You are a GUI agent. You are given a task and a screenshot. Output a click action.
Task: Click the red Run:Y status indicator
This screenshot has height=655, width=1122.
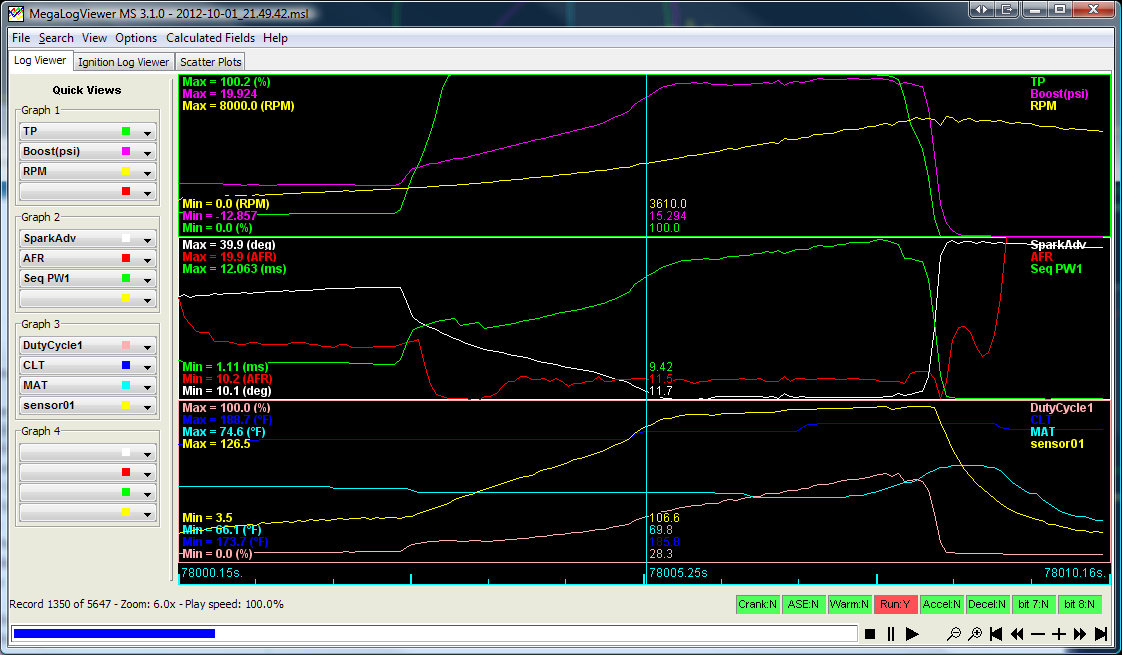[895, 604]
